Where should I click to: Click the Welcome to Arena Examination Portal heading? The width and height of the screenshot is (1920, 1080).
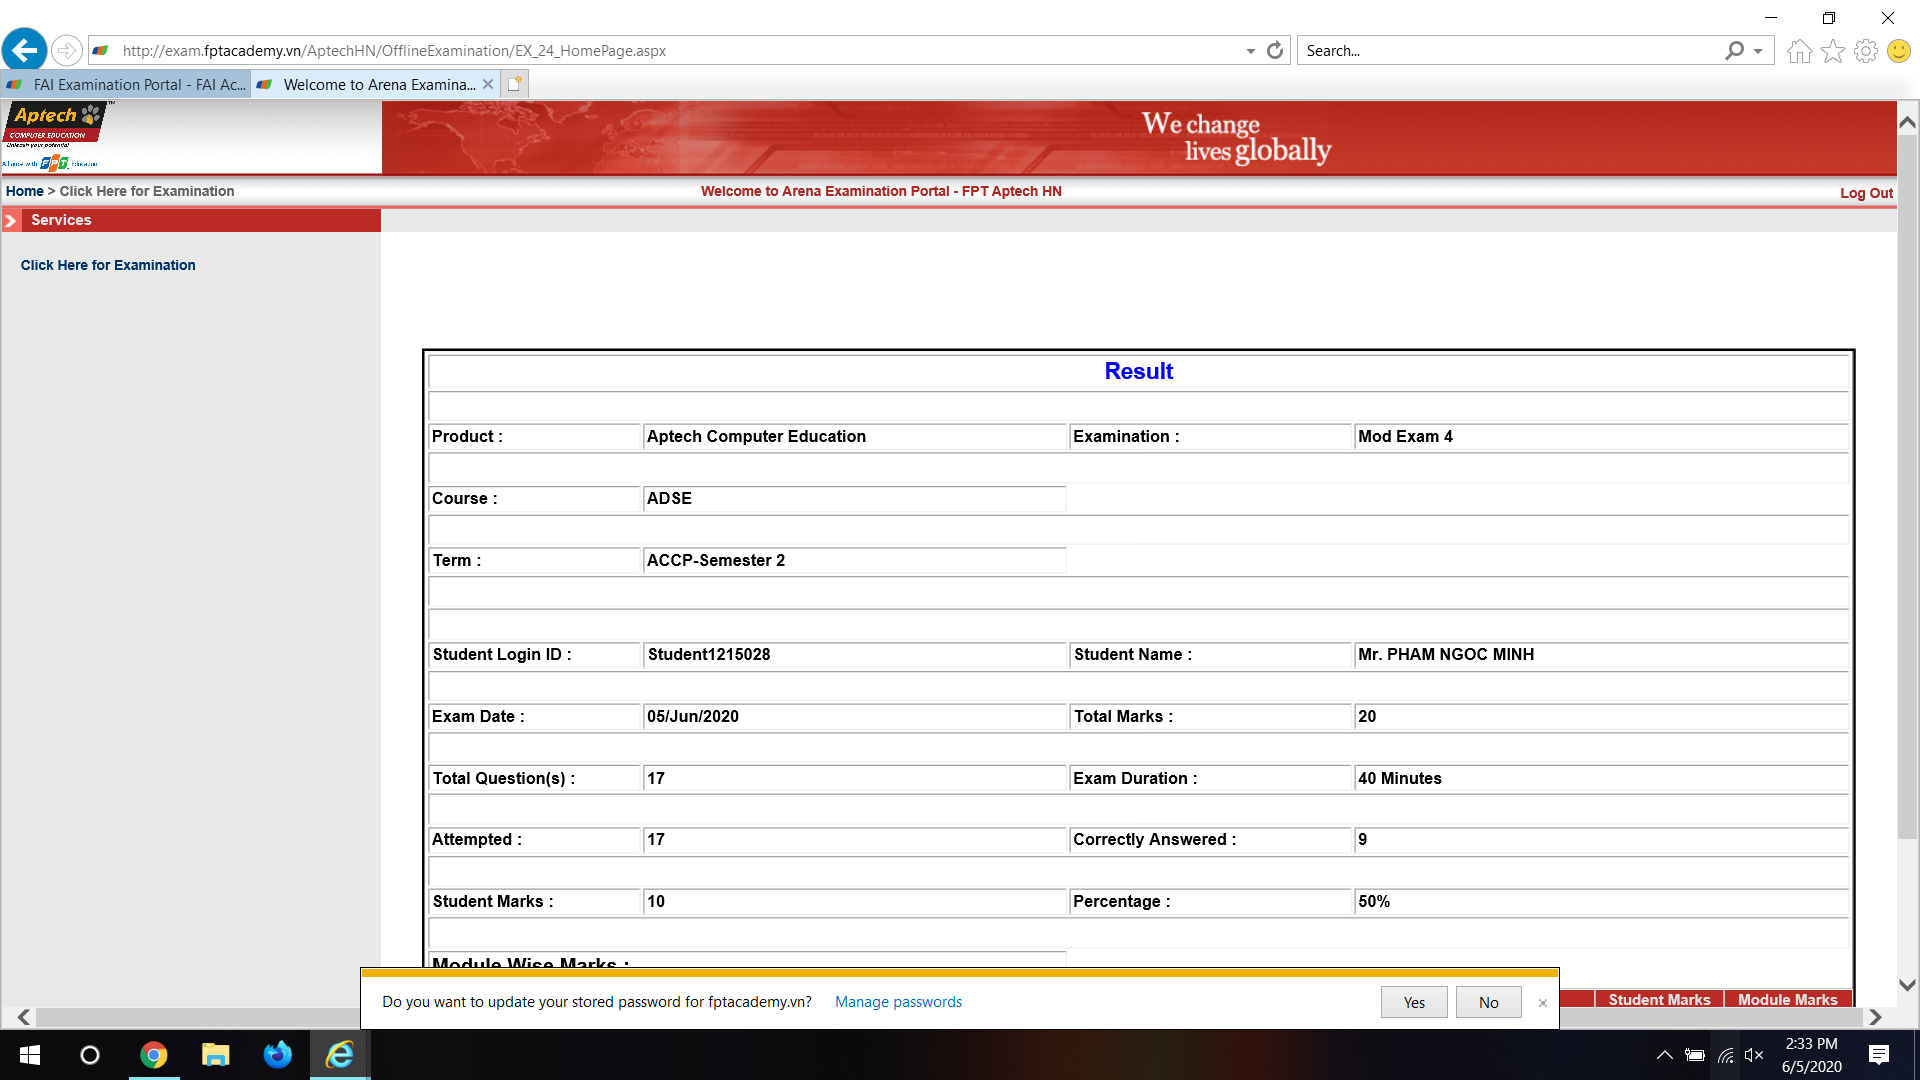(881, 191)
